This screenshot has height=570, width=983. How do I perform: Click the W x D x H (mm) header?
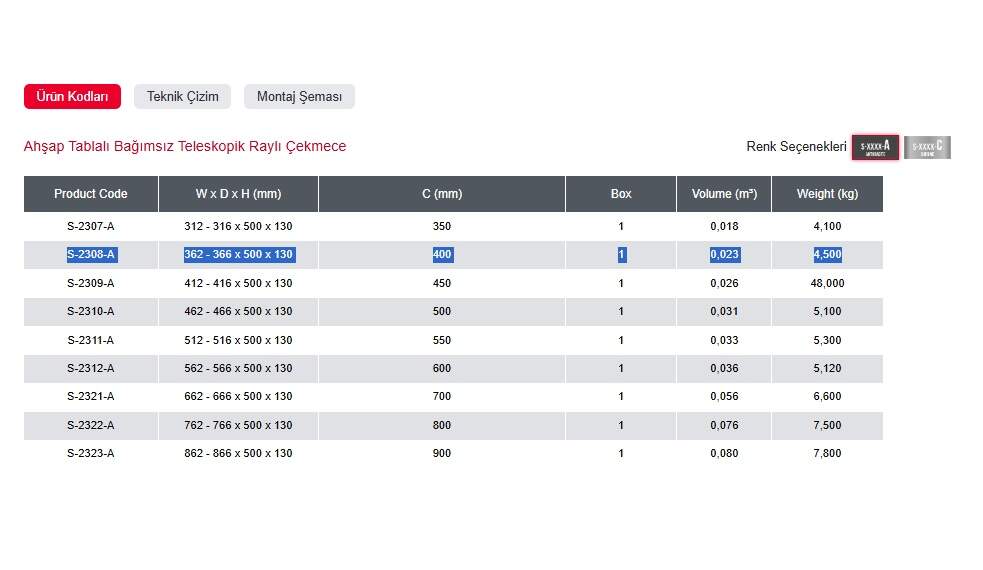click(x=238, y=194)
